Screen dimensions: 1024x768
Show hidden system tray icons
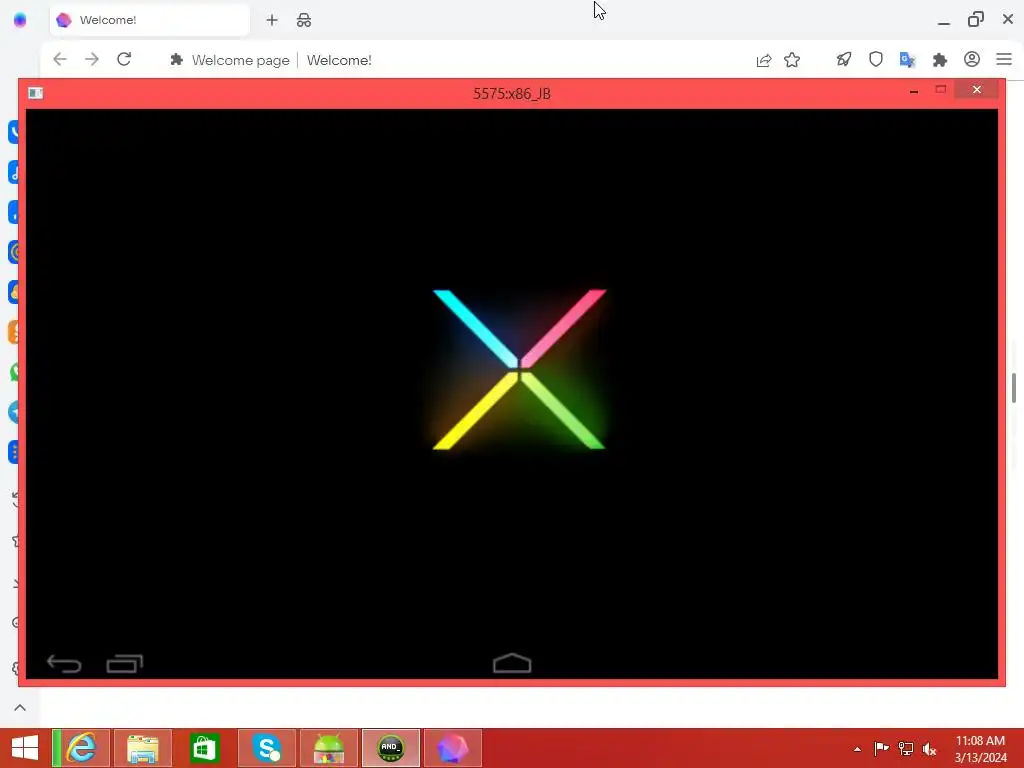point(857,749)
